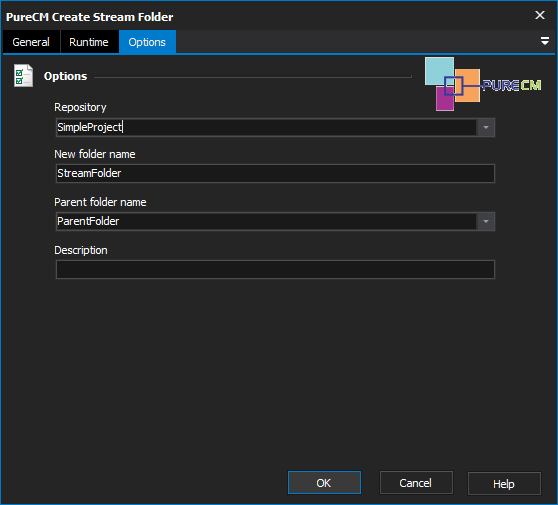Click the Options checklist page icon
Image resolution: width=558 pixels, height=505 pixels.
23,75
